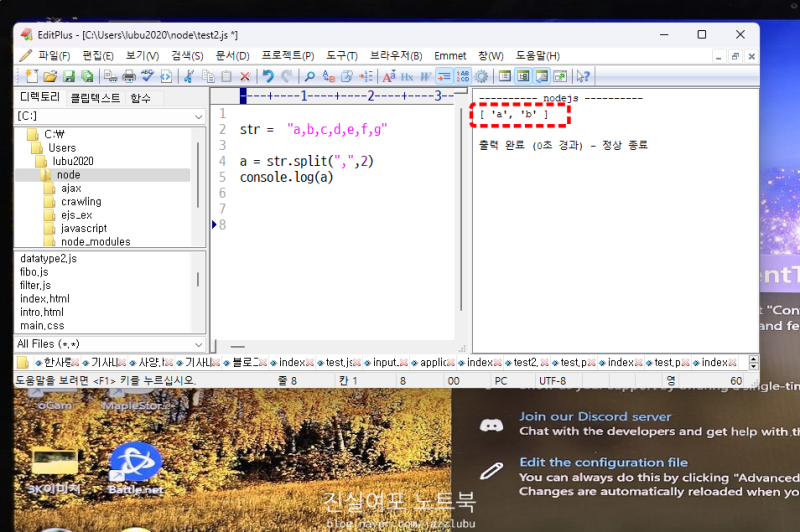
Task: Switch to the input document tab
Action: pyautogui.click(x=385, y=363)
